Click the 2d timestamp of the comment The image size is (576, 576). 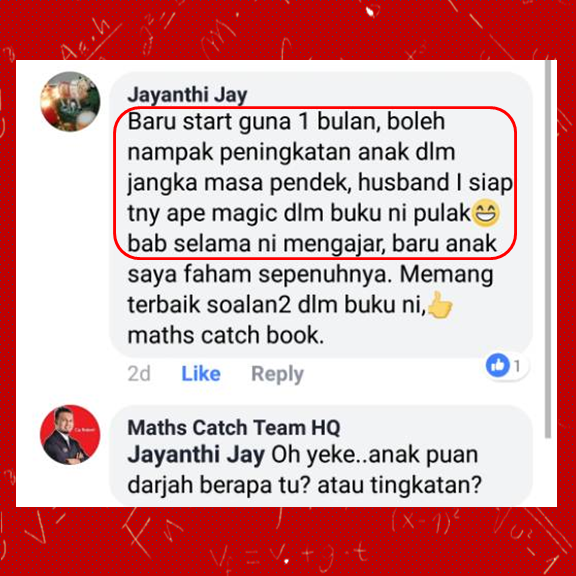[139, 374]
